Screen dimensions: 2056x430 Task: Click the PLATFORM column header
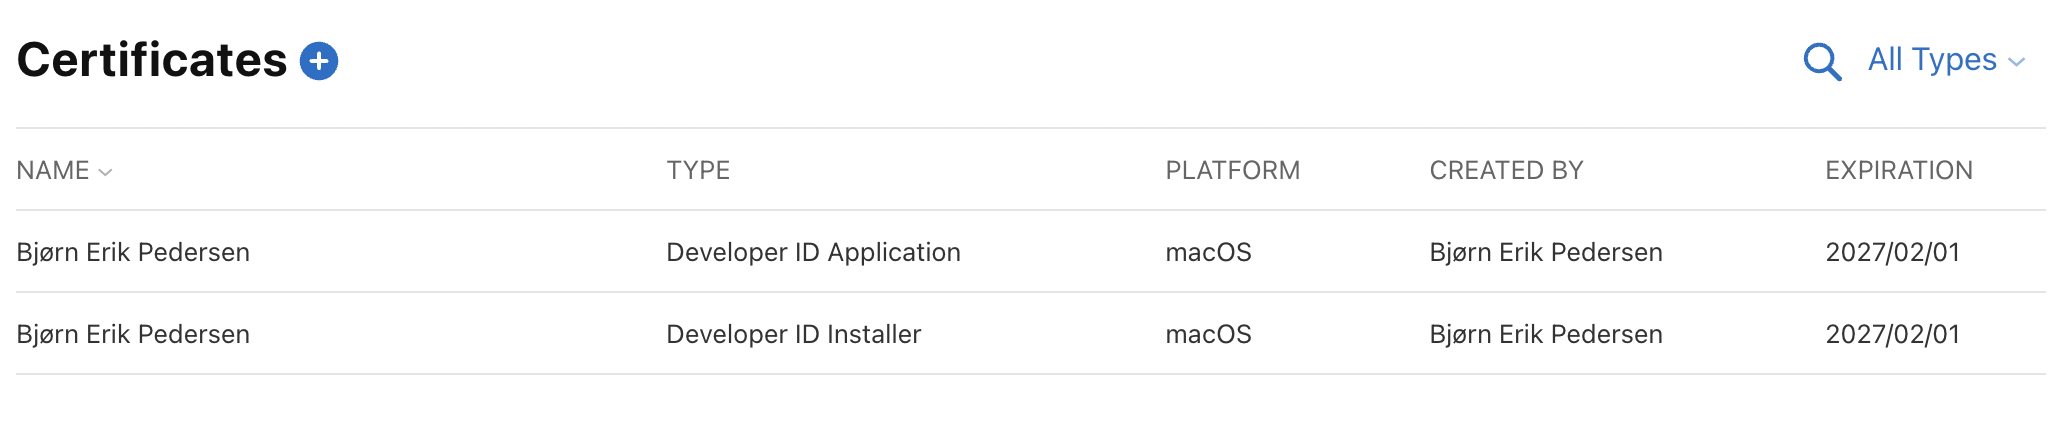pyautogui.click(x=1232, y=171)
